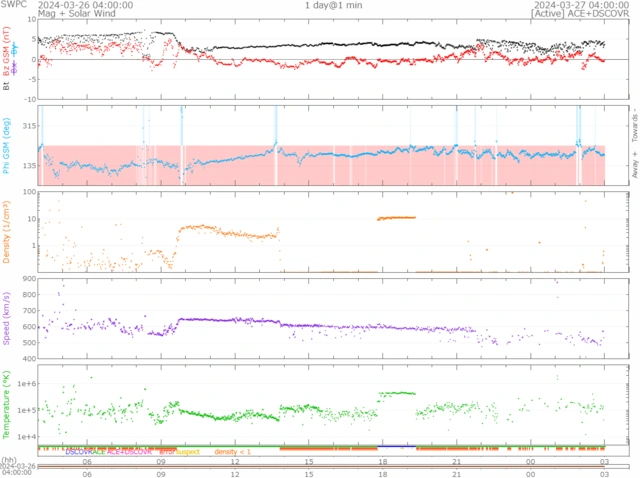Click the 100 tick on density axis

(29, 192)
